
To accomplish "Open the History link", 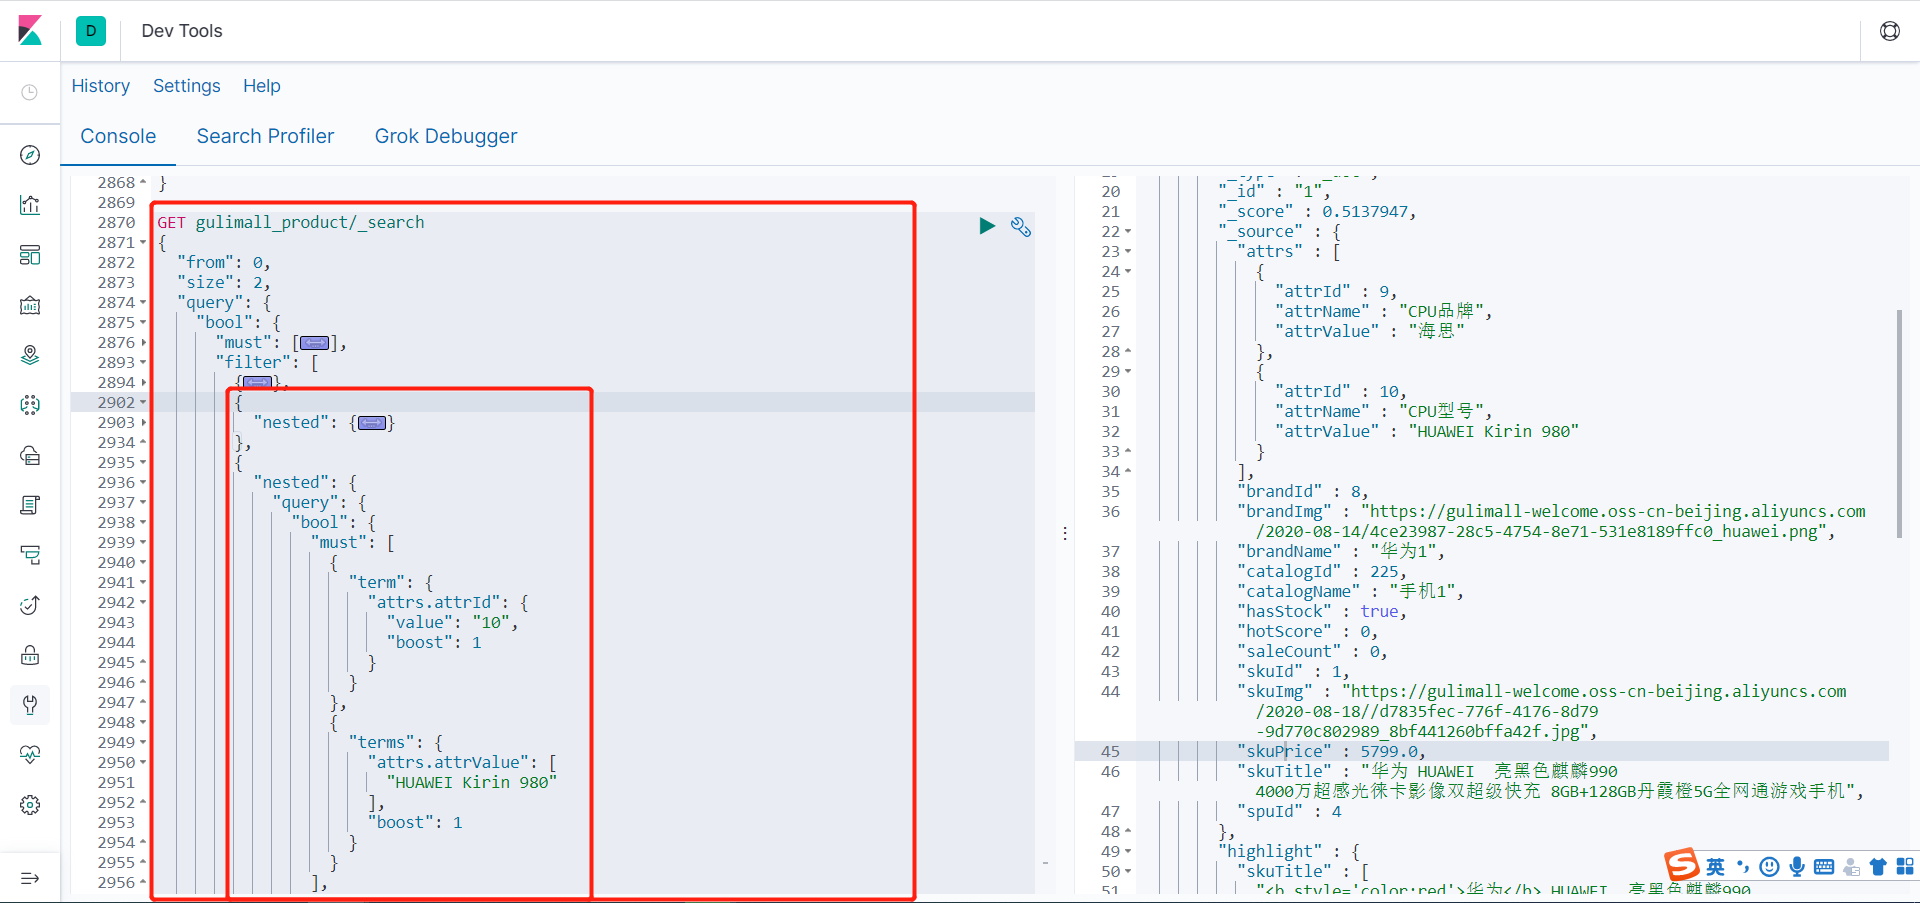I will click(x=101, y=86).
